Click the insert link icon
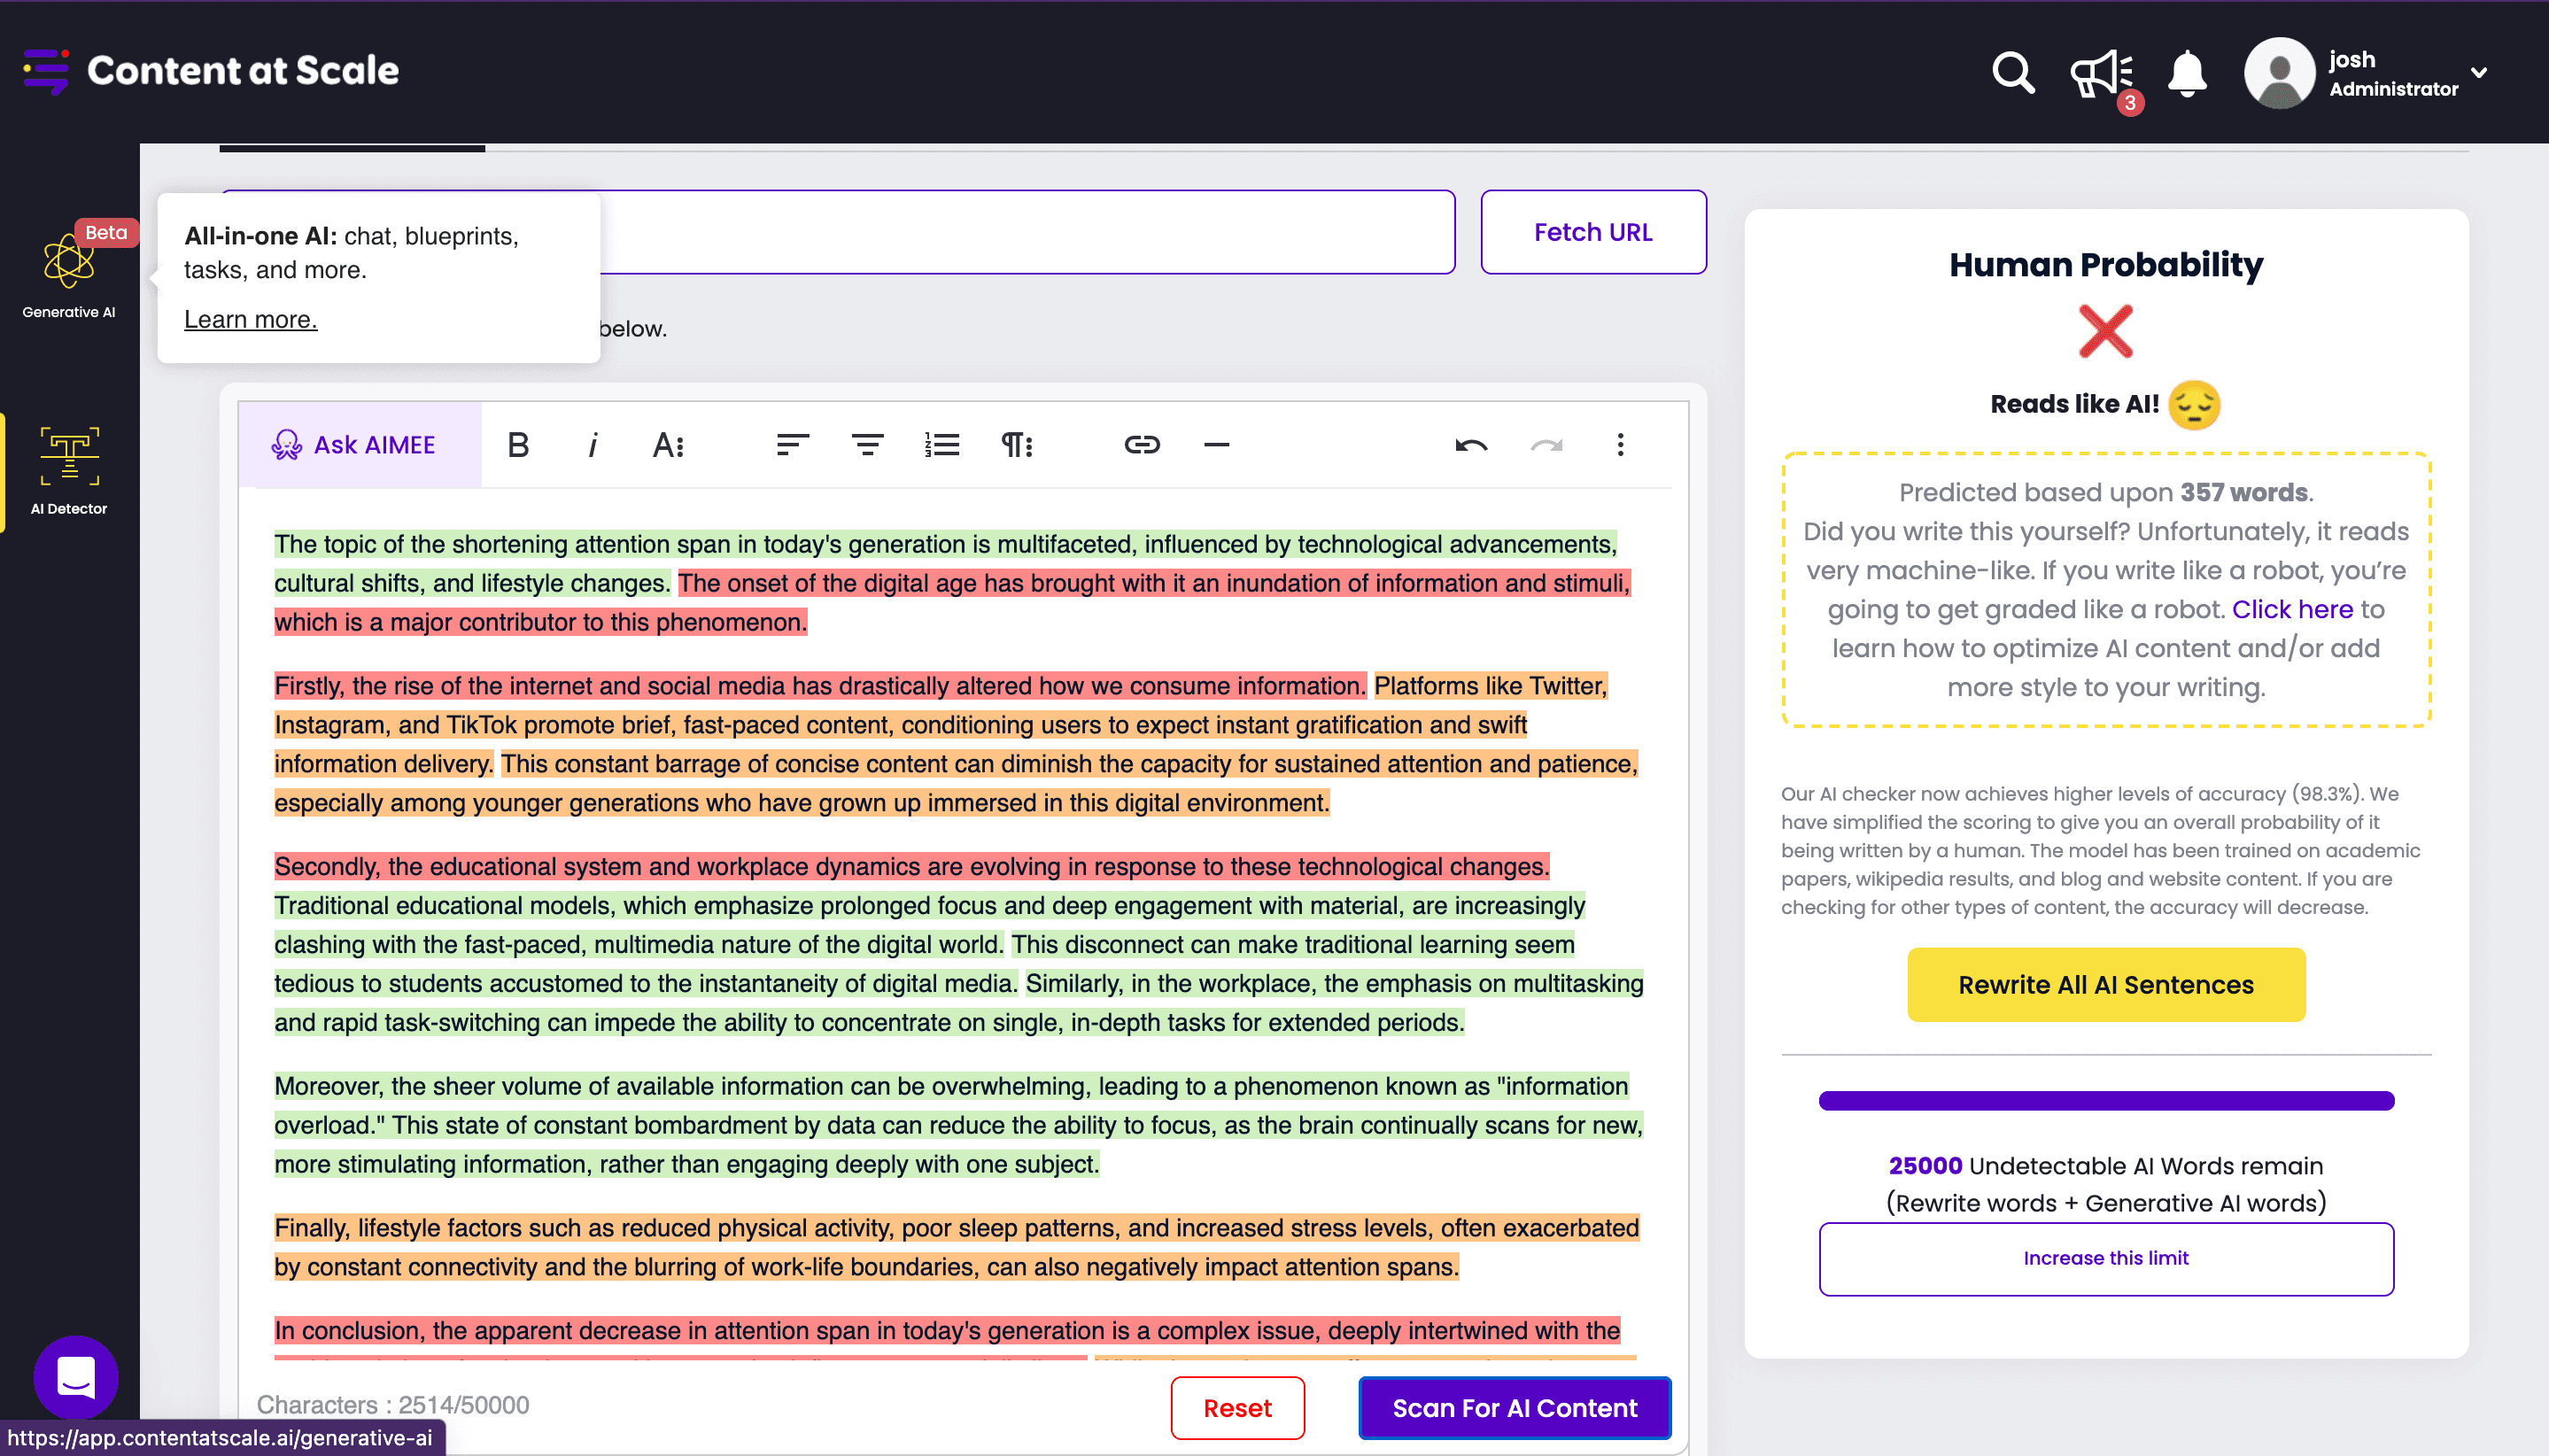The image size is (2549, 1456). [x=1142, y=445]
